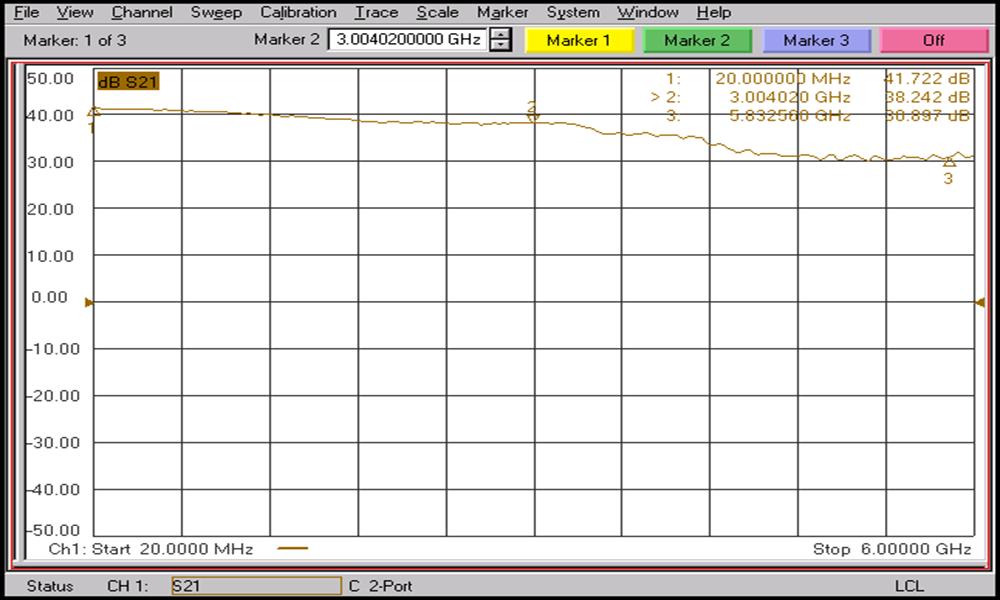Viewport: 1000px width, 600px height.
Task: Open the Scale menu
Action: pos(437,13)
